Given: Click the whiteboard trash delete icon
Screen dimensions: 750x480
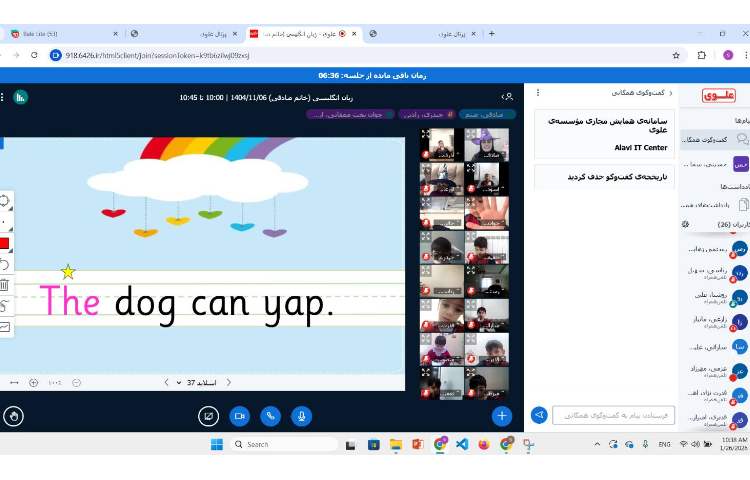Looking at the screenshot, I should (x=5, y=285).
